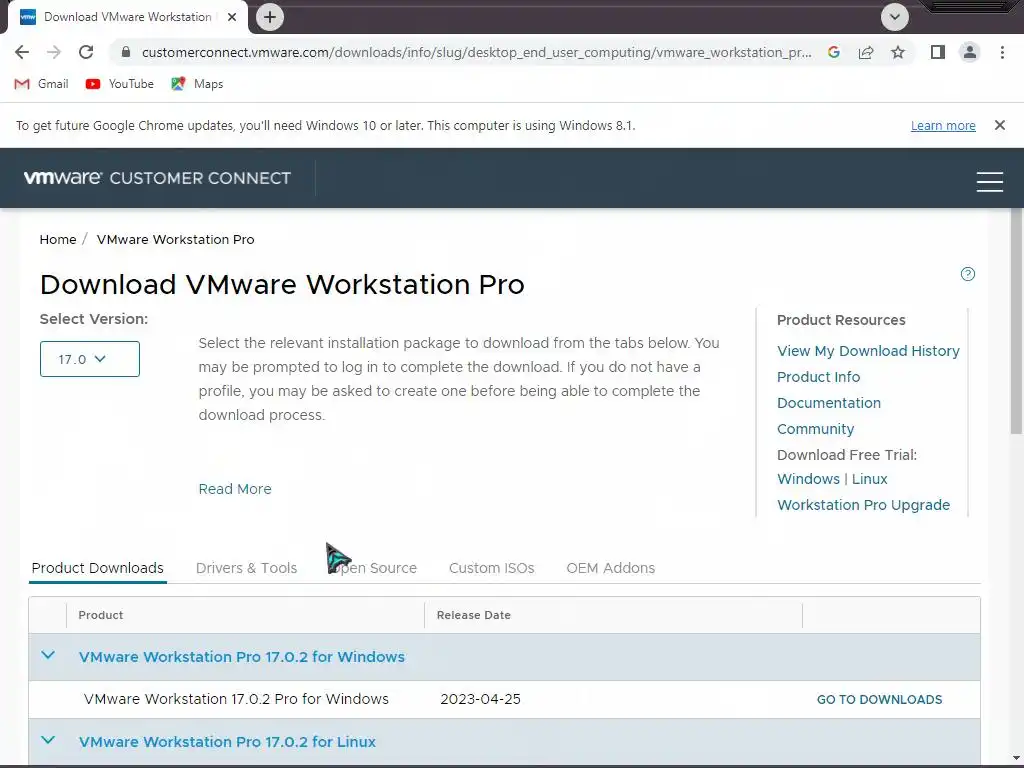Click the page vertical scrollbar thumb
This screenshot has width=1024, height=768.
[x=1016, y=321]
